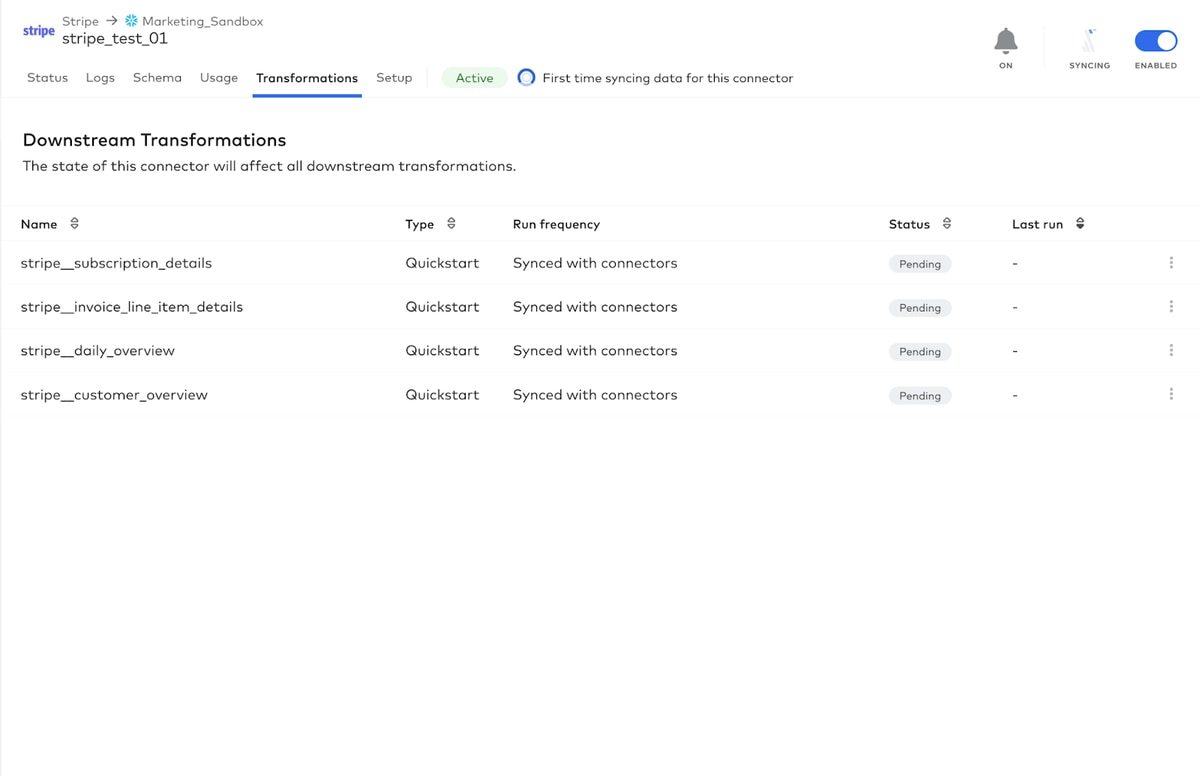Click the Stripe breadcrumb link
This screenshot has height=776, width=1200.
point(80,21)
